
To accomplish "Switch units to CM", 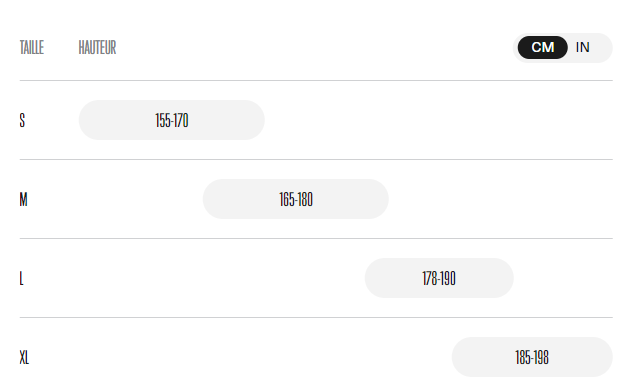I will pyautogui.click(x=542, y=48).
